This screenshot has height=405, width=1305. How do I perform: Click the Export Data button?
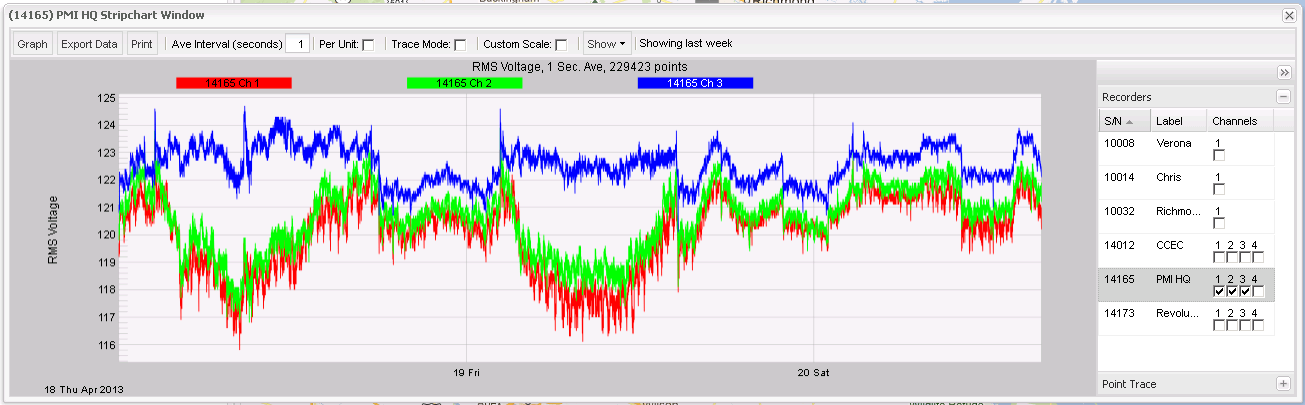(x=89, y=44)
